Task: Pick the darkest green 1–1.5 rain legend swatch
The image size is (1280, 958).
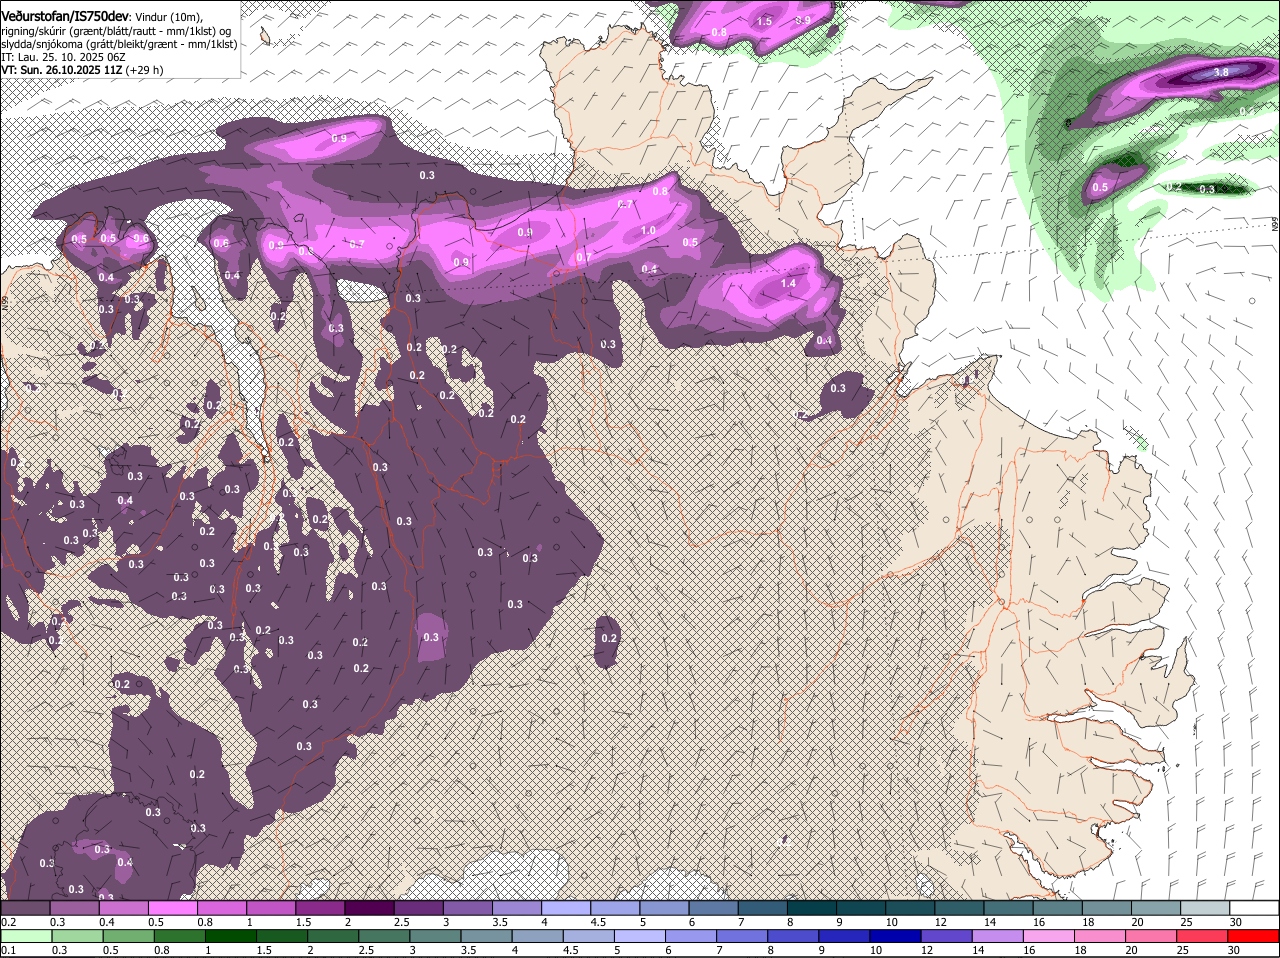Action: pos(232,936)
